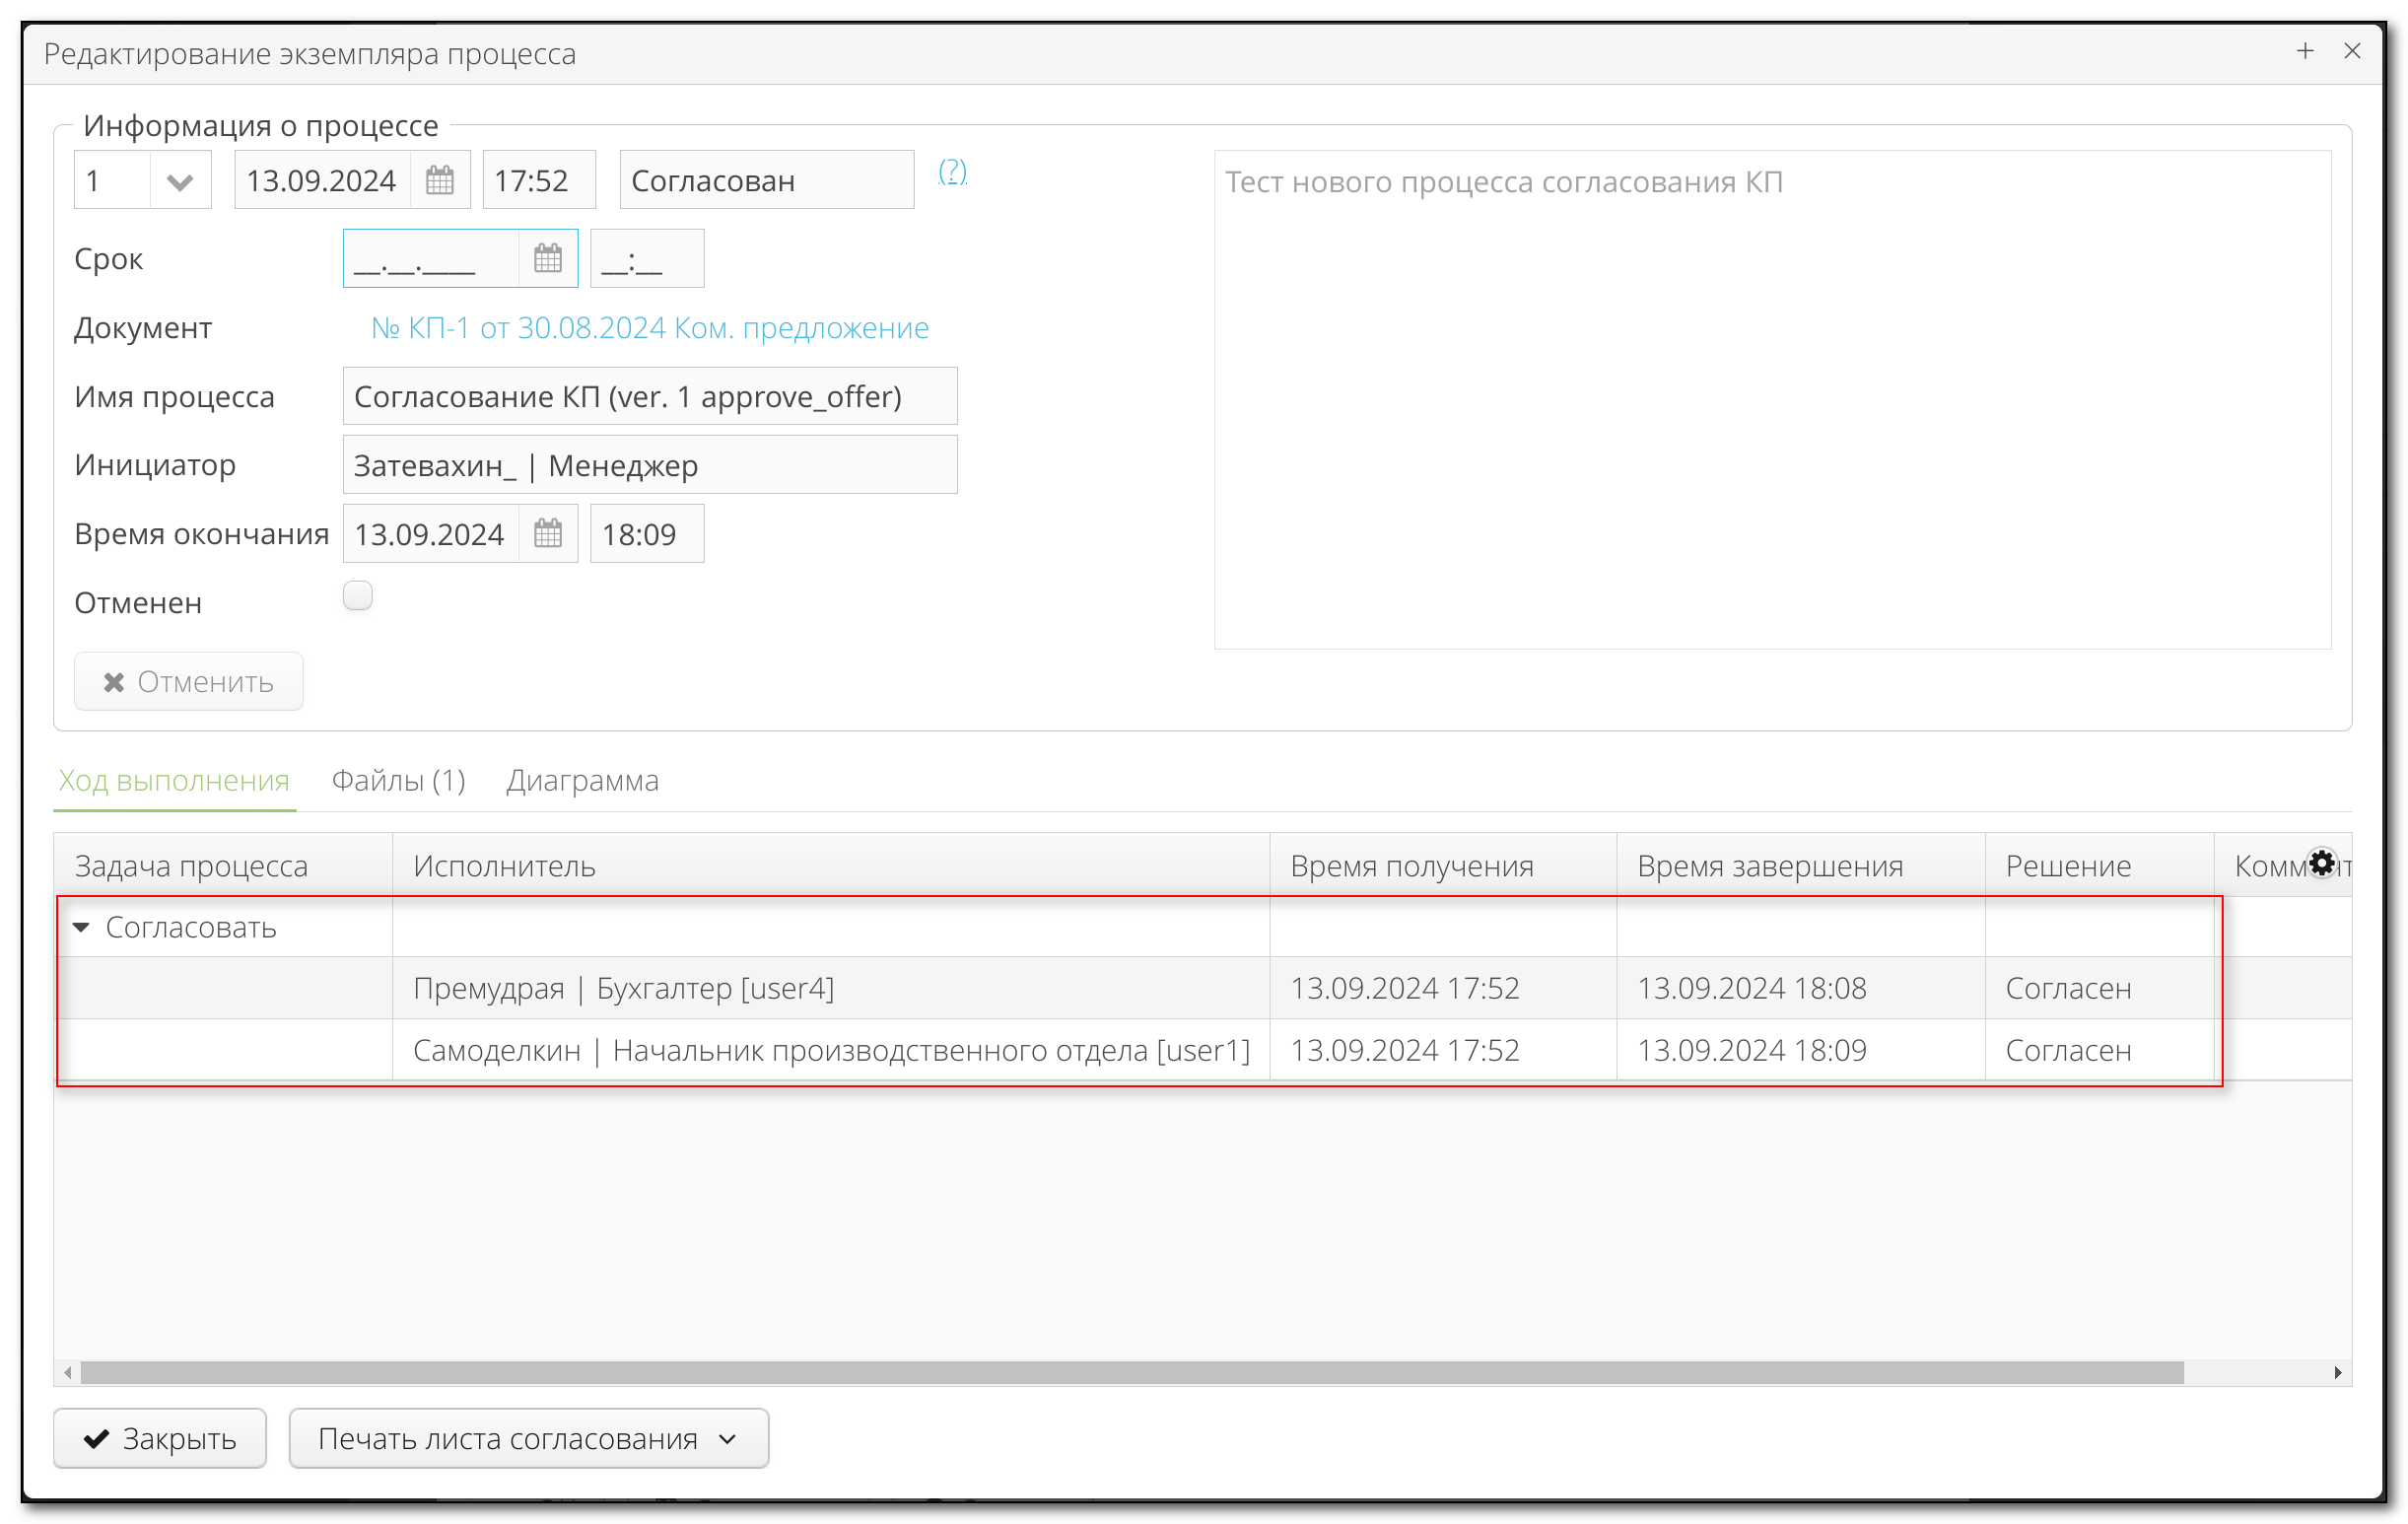Switch to the Файлы (1) tab
Viewport: 2408px width, 1524px height.
click(398, 781)
